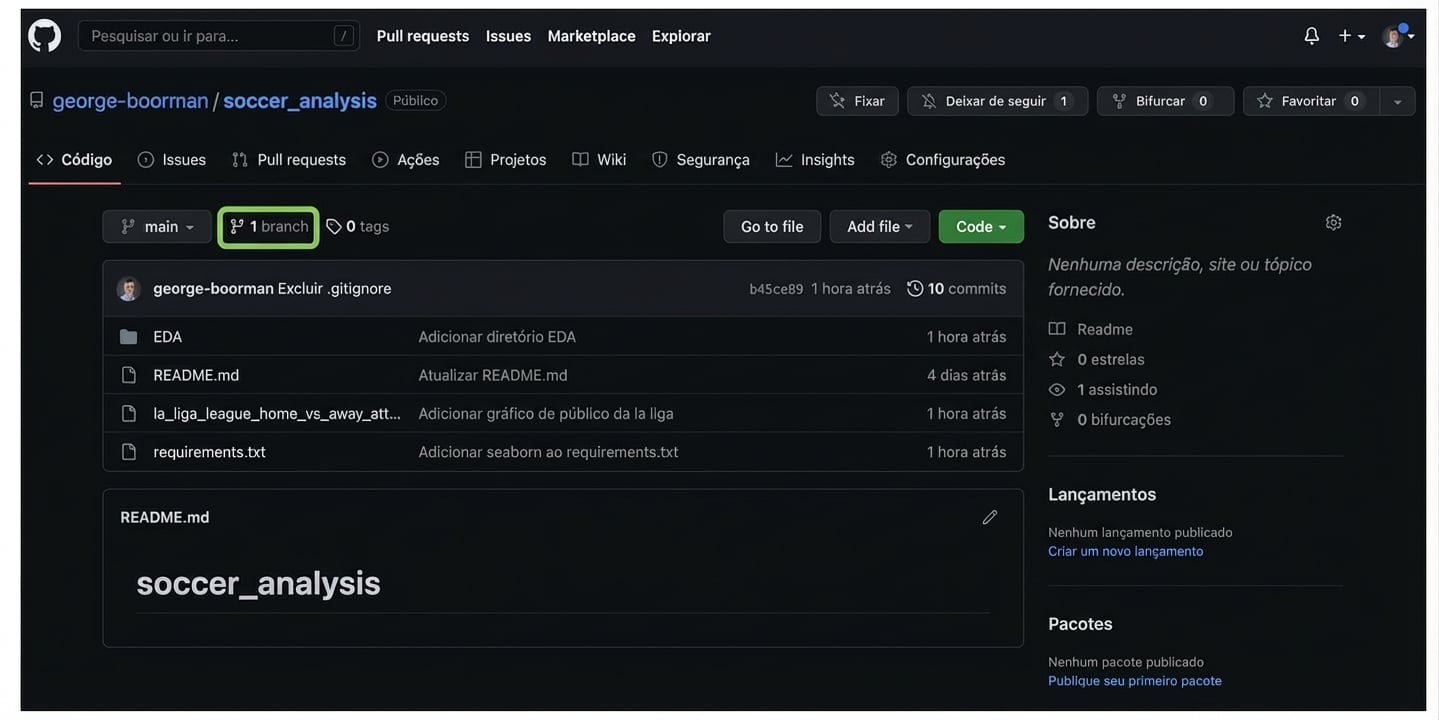The image size is (1439, 720).
Task: View the 0 tags link
Action: tap(358, 227)
